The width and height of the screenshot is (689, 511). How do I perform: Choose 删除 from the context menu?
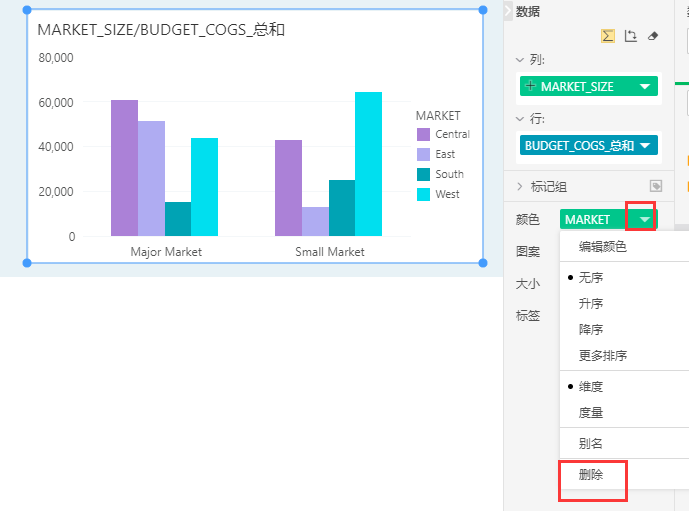[591, 475]
